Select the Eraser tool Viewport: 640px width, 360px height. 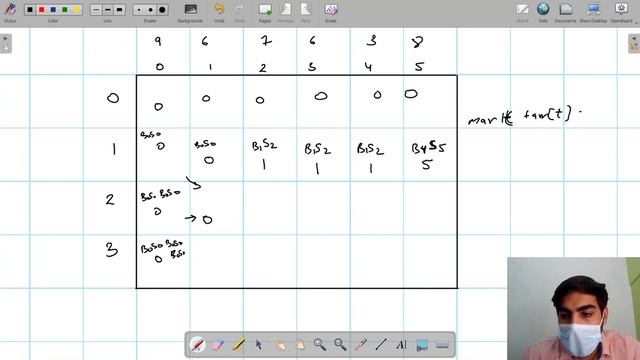coord(218,345)
